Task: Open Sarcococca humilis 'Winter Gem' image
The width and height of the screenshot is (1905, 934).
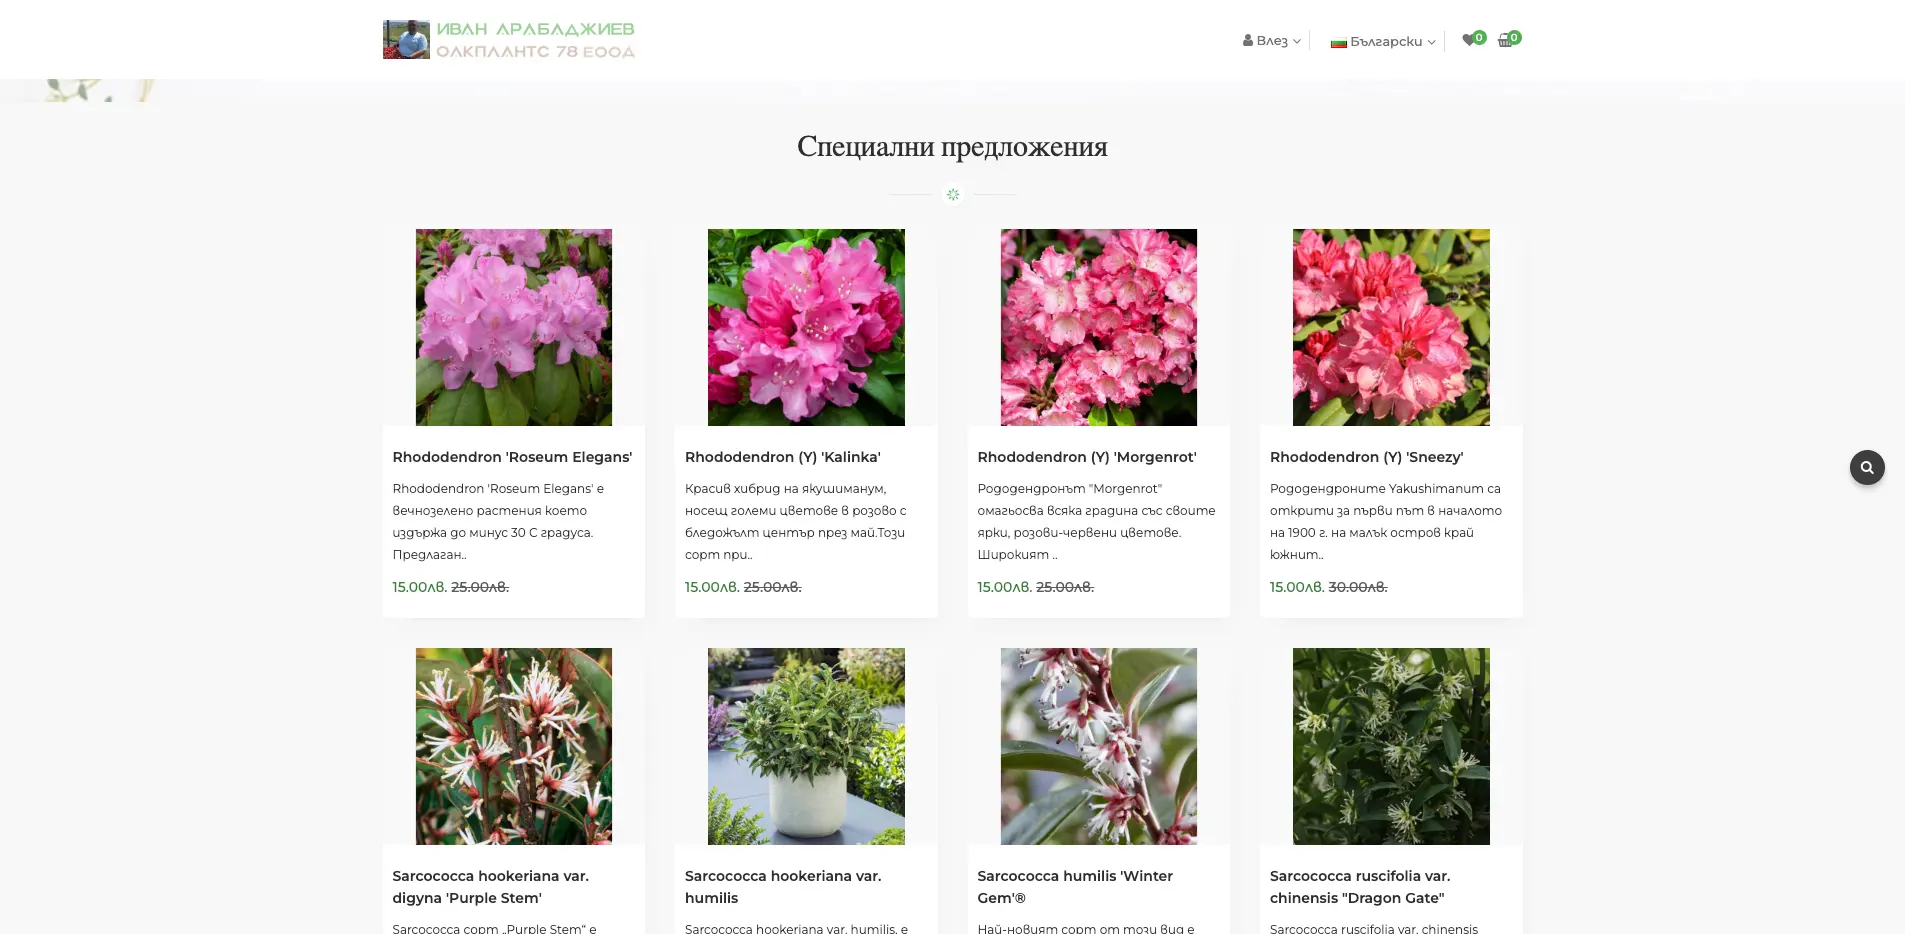Action: click(1099, 746)
